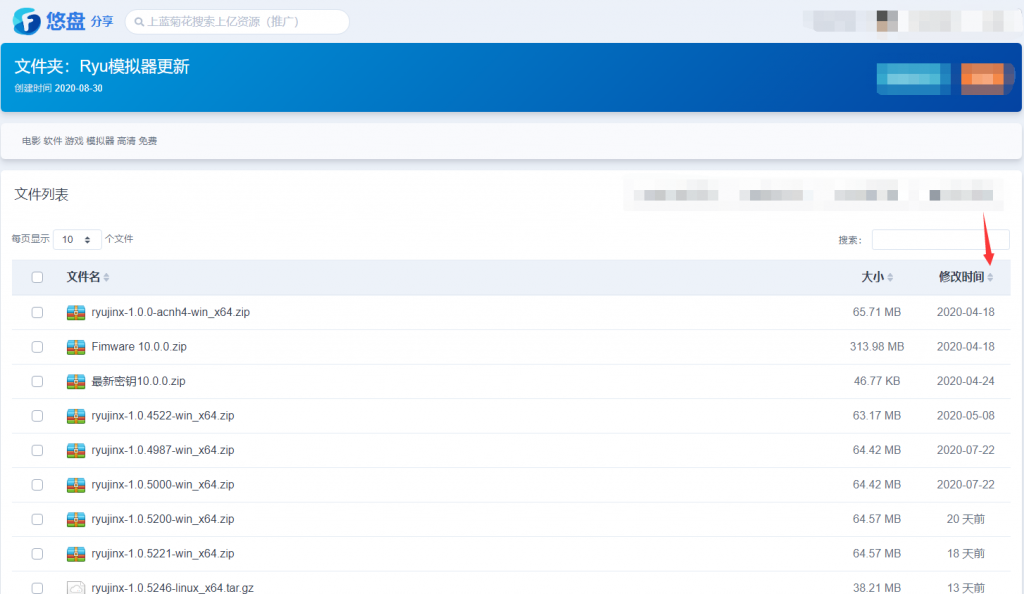This screenshot has height=594, width=1024.
Task: Click the size value 46.77 KB
Action: (877, 382)
